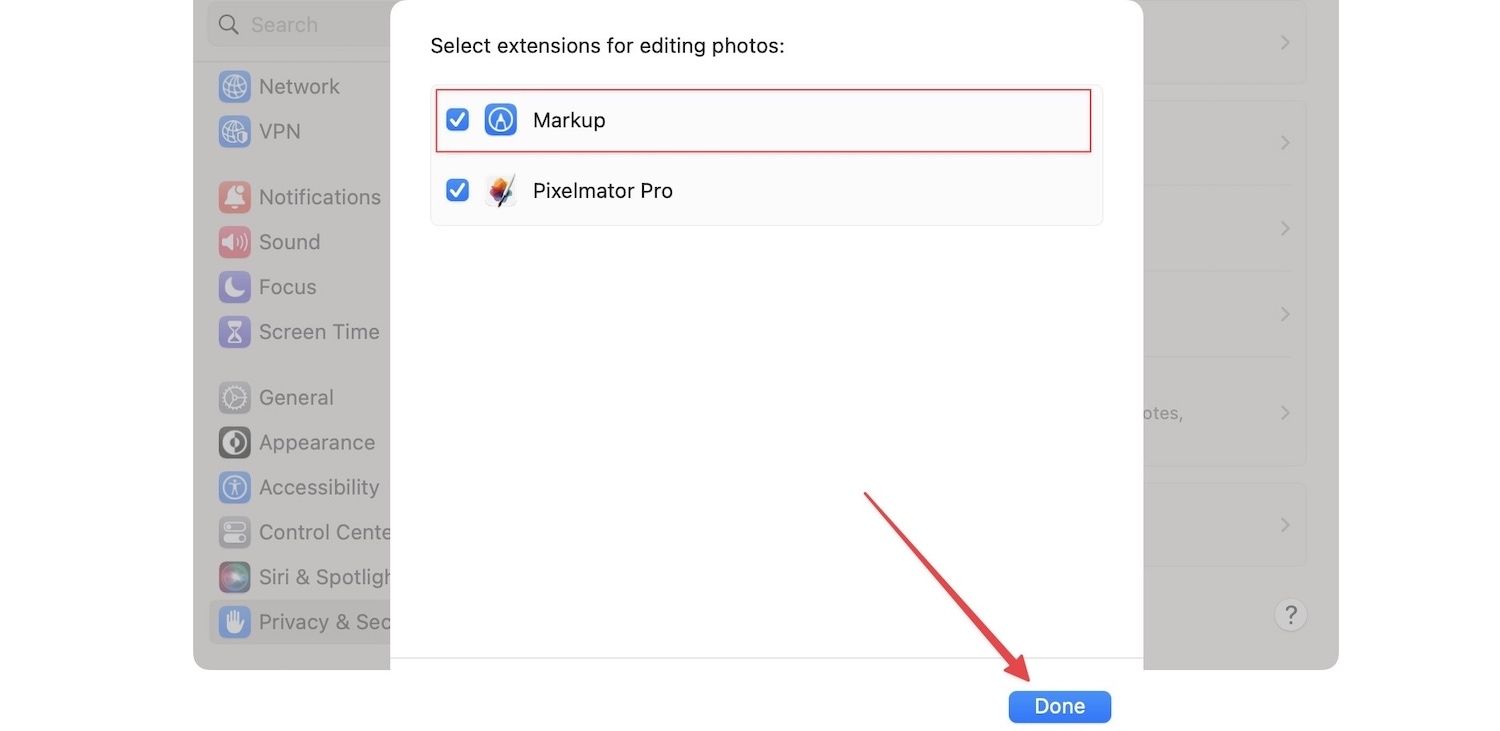Disable the Pixelmator Pro extension
This screenshot has width=1500, height=731.
457,190
